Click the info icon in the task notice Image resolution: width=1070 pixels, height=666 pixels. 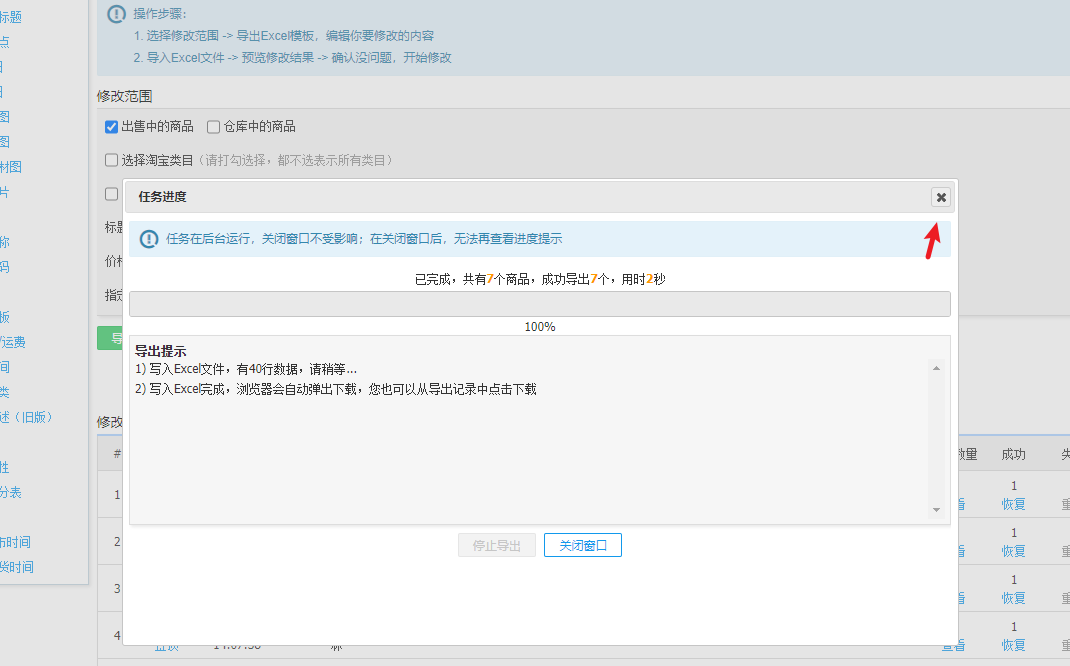pyautogui.click(x=149, y=239)
